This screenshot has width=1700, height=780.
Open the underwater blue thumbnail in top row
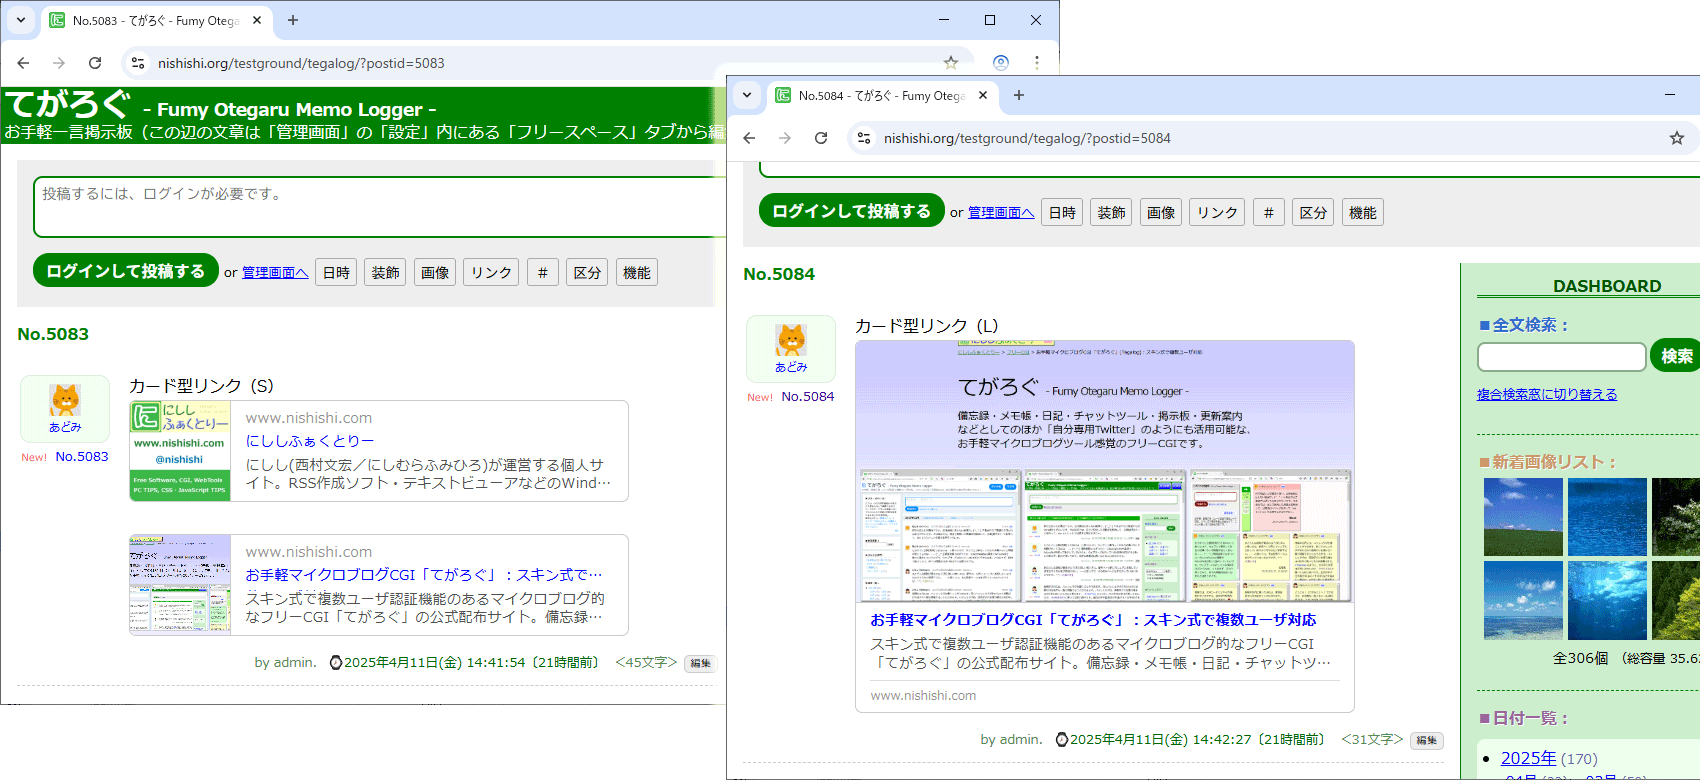1607,517
